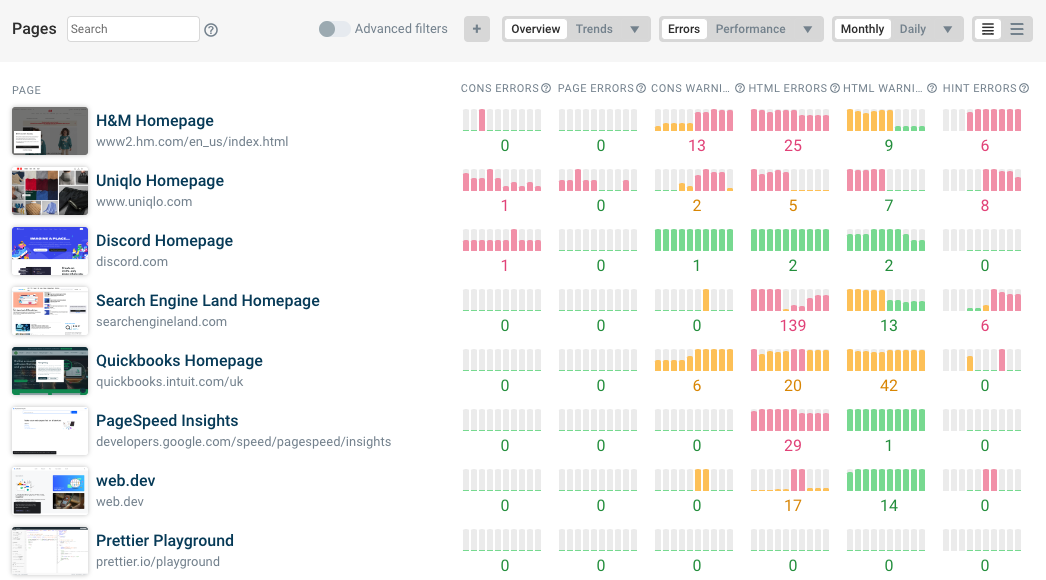Open the web.dev page title link
Viewport: 1046px width, 580px height.
click(125, 481)
